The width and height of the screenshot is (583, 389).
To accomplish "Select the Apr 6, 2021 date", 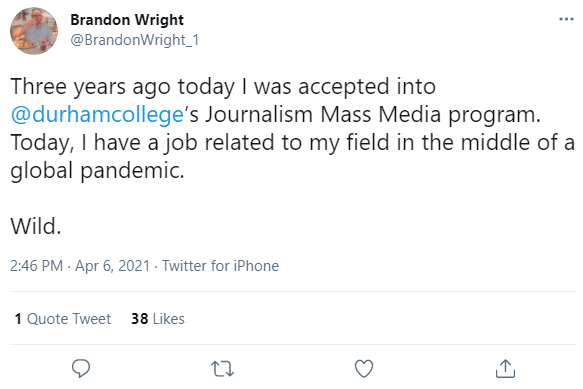I will tap(112, 266).
